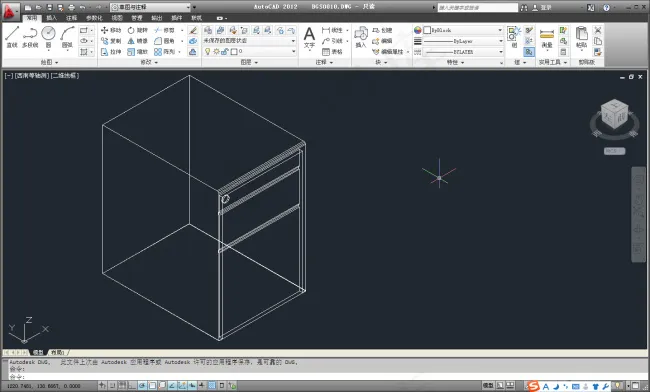Toggle the layer lock icon

pyautogui.click(x=224, y=51)
